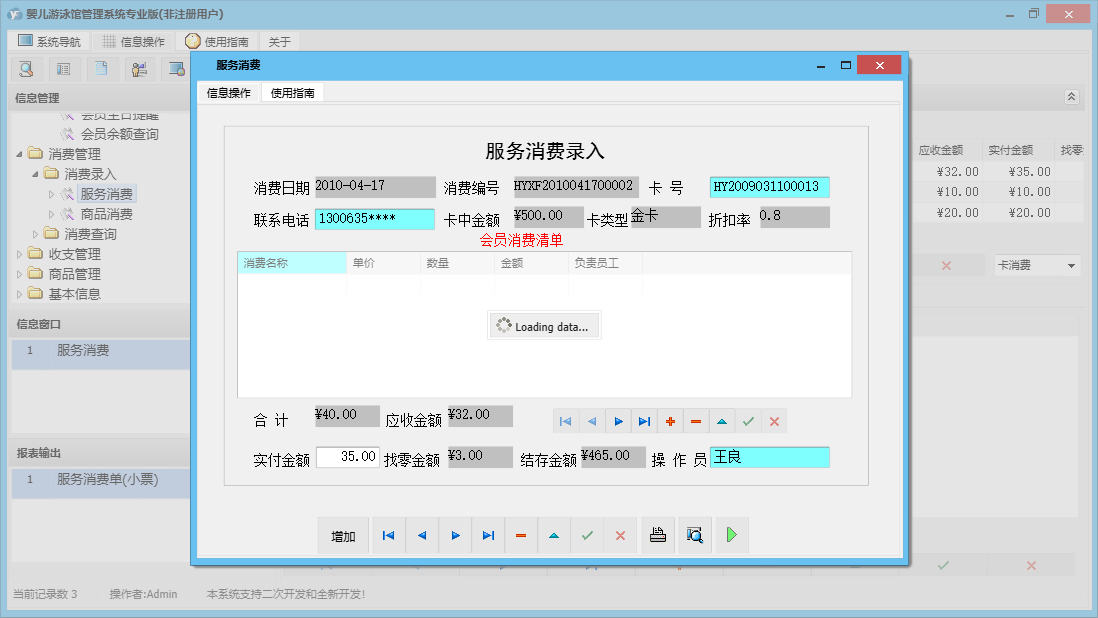Select the query magnifier icon in top toolbar
This screenshot has width=1098, height=618.
[x=26, y=68]
